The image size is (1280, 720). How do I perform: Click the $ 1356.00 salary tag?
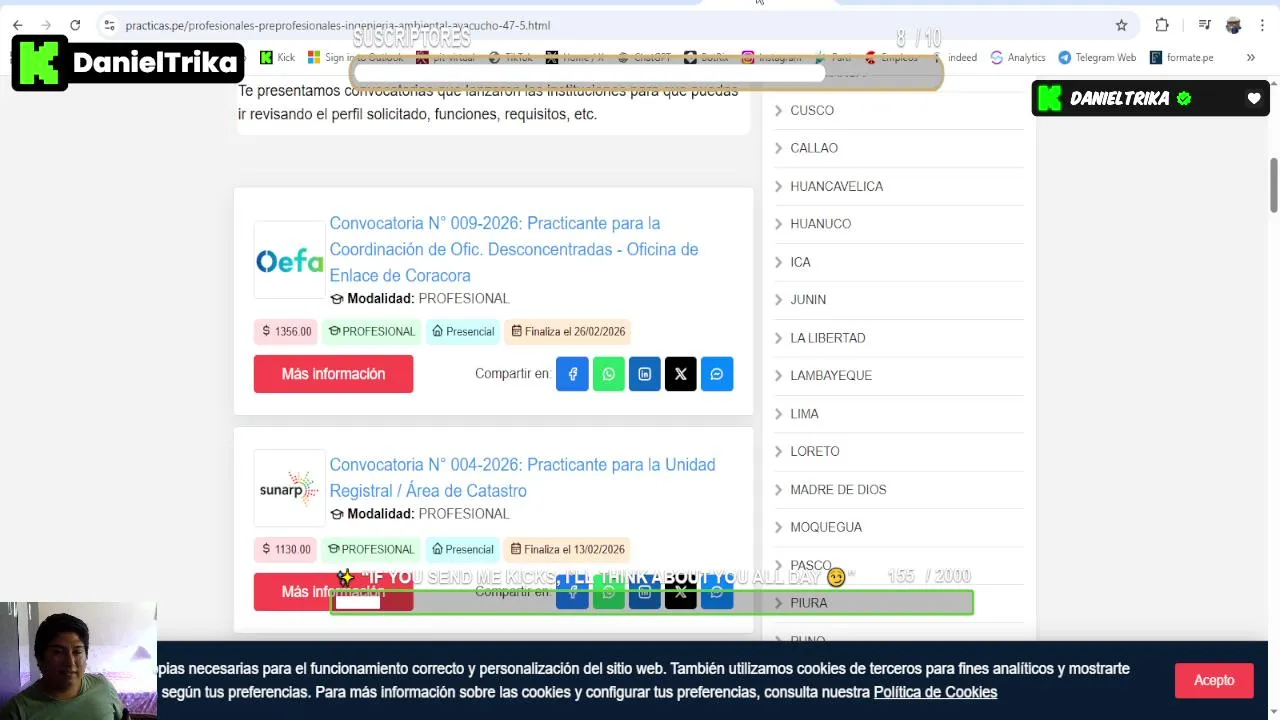point(287,331)
